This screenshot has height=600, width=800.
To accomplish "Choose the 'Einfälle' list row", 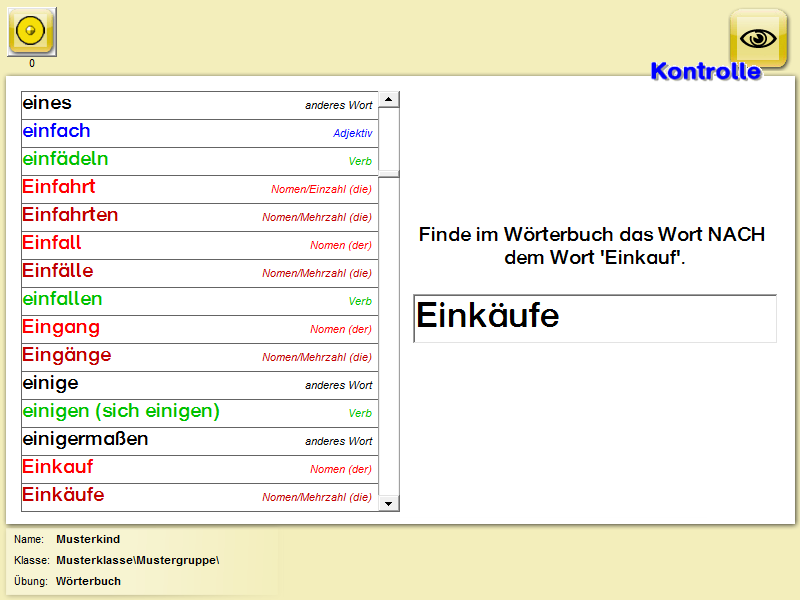I will tap(198, 273).
